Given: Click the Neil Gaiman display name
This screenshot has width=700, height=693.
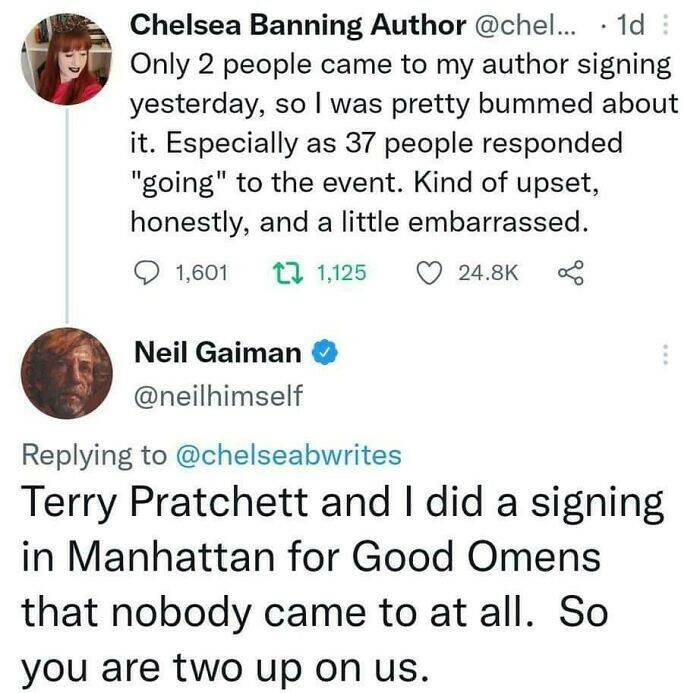Looking at the screenshot, I should pos(216,353).
